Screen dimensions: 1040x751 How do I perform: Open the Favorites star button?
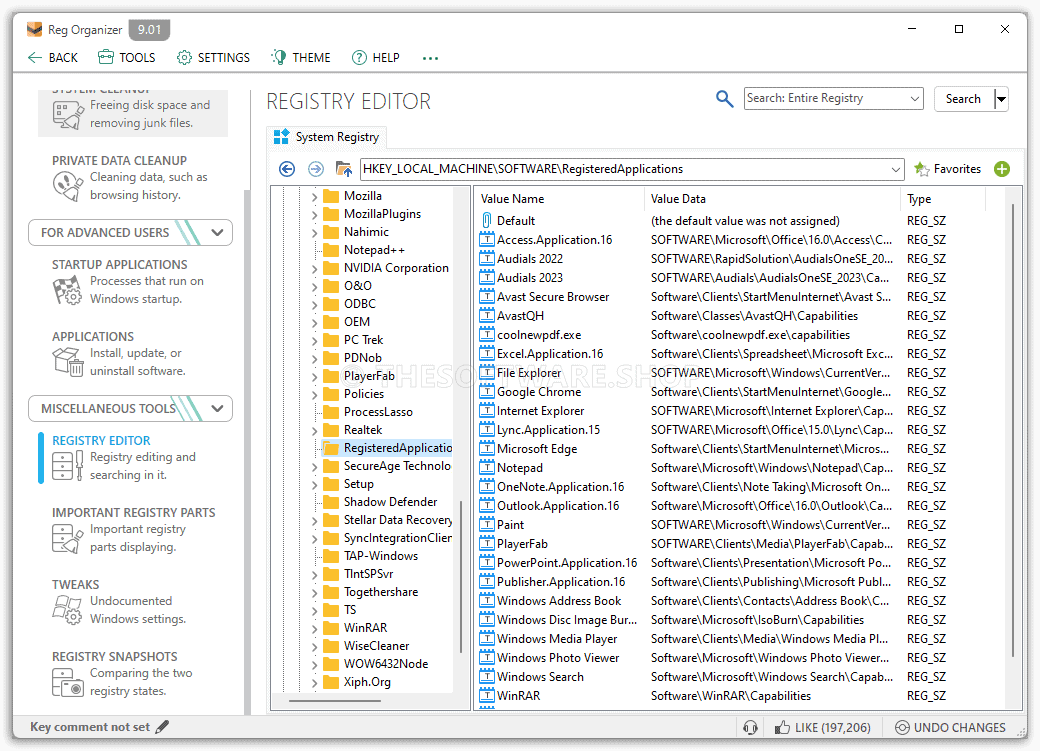(x=947, y=169)
